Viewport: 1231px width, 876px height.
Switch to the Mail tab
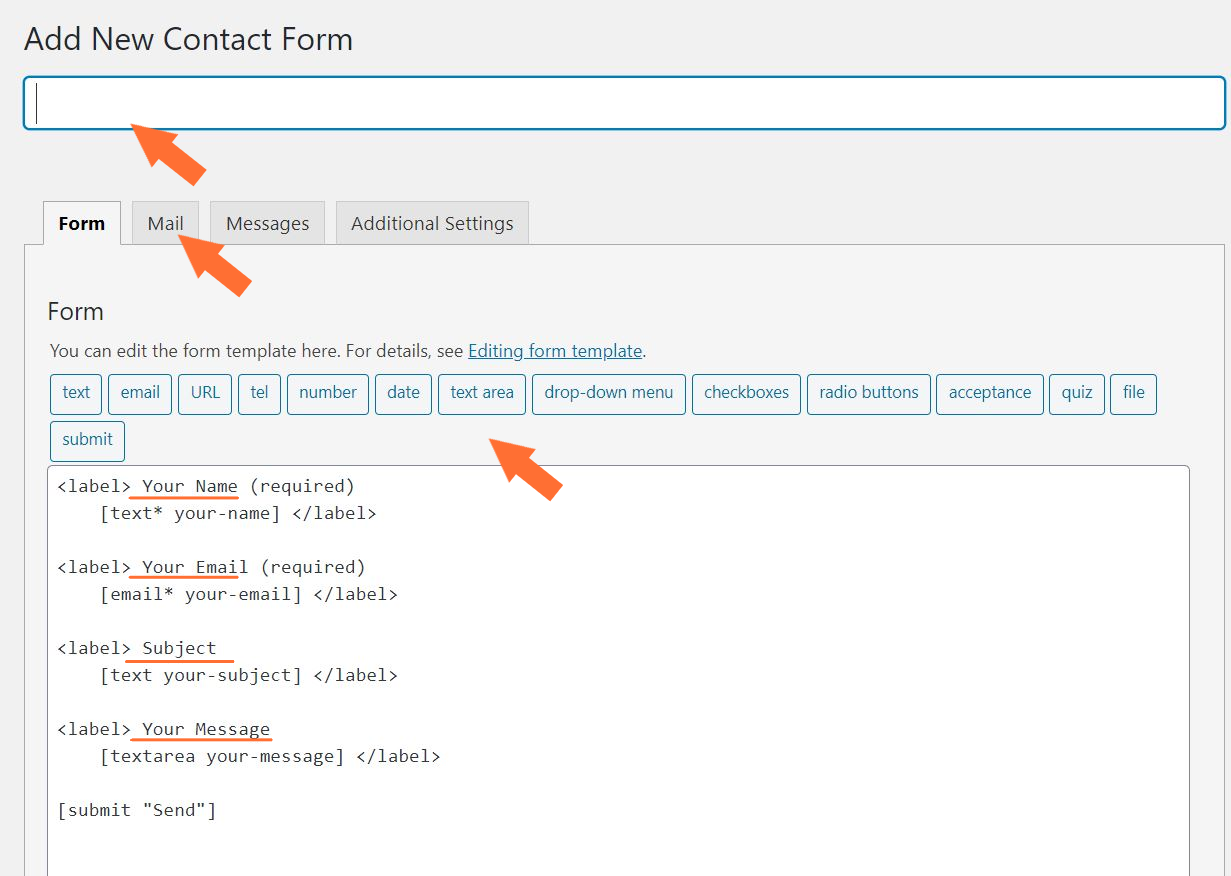coord(165,223)
